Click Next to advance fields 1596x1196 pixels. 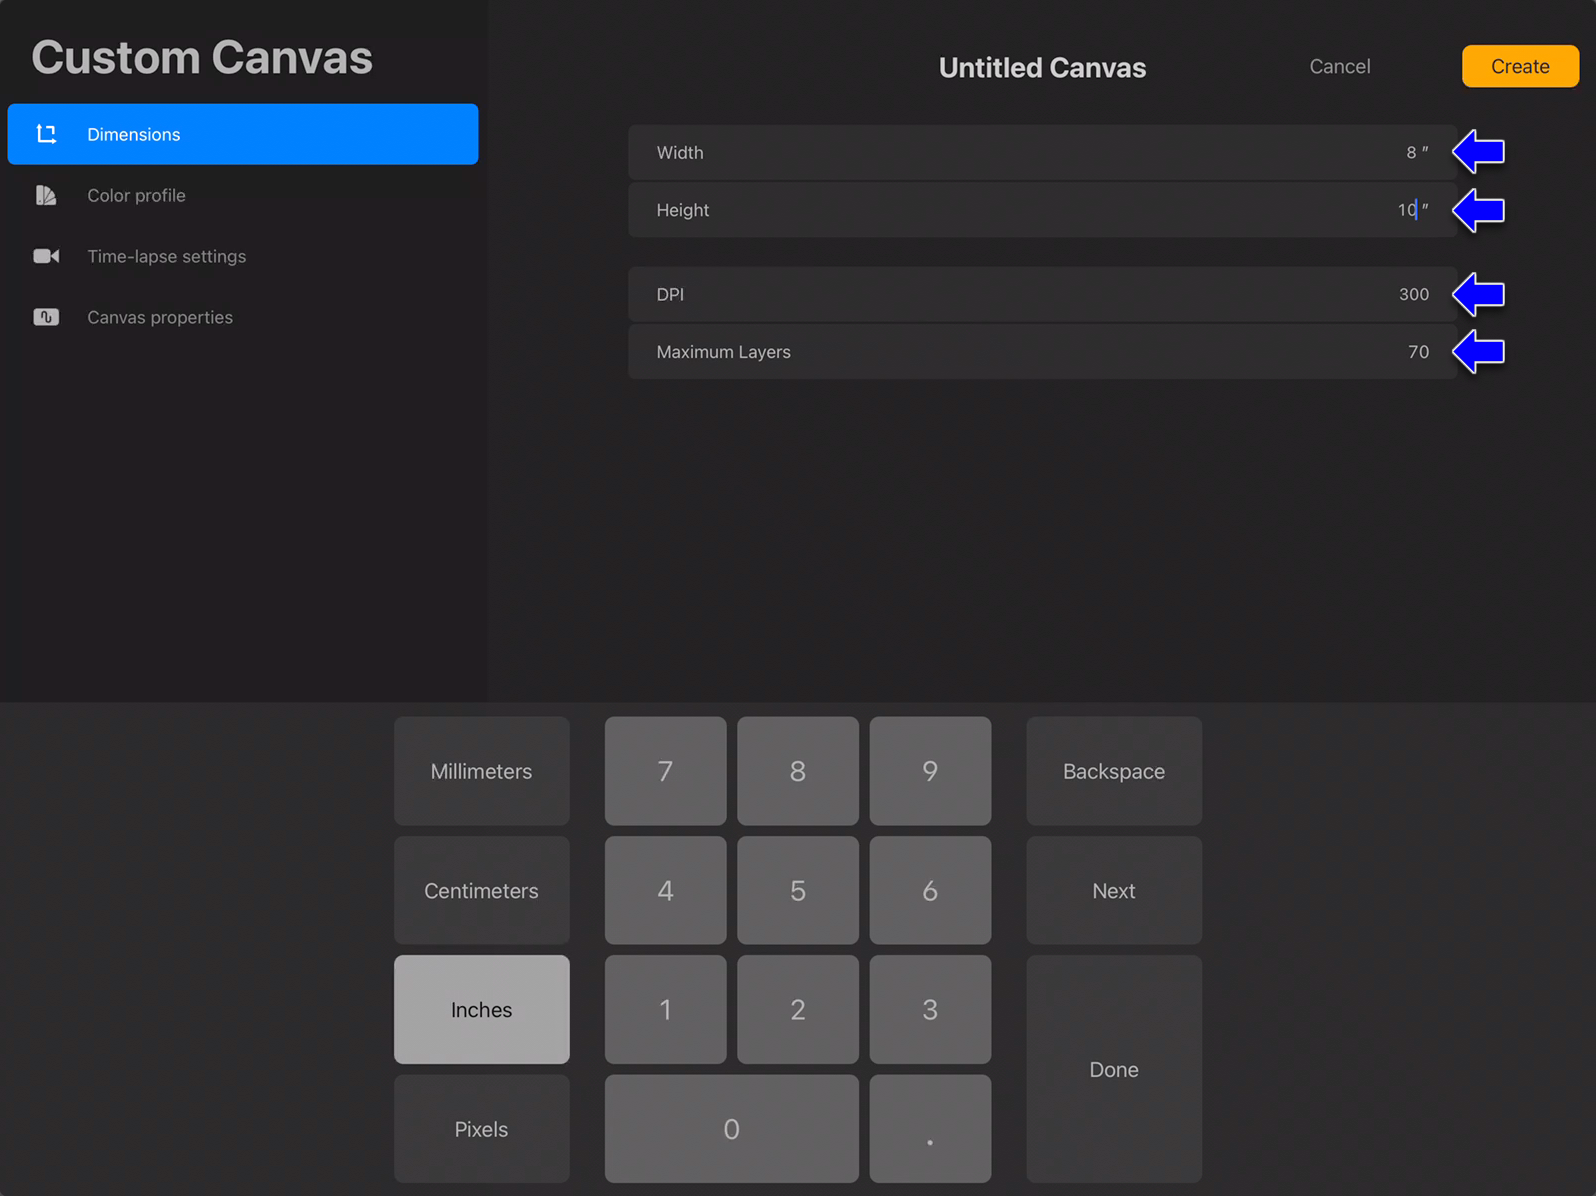click(x=1114, y=890)
